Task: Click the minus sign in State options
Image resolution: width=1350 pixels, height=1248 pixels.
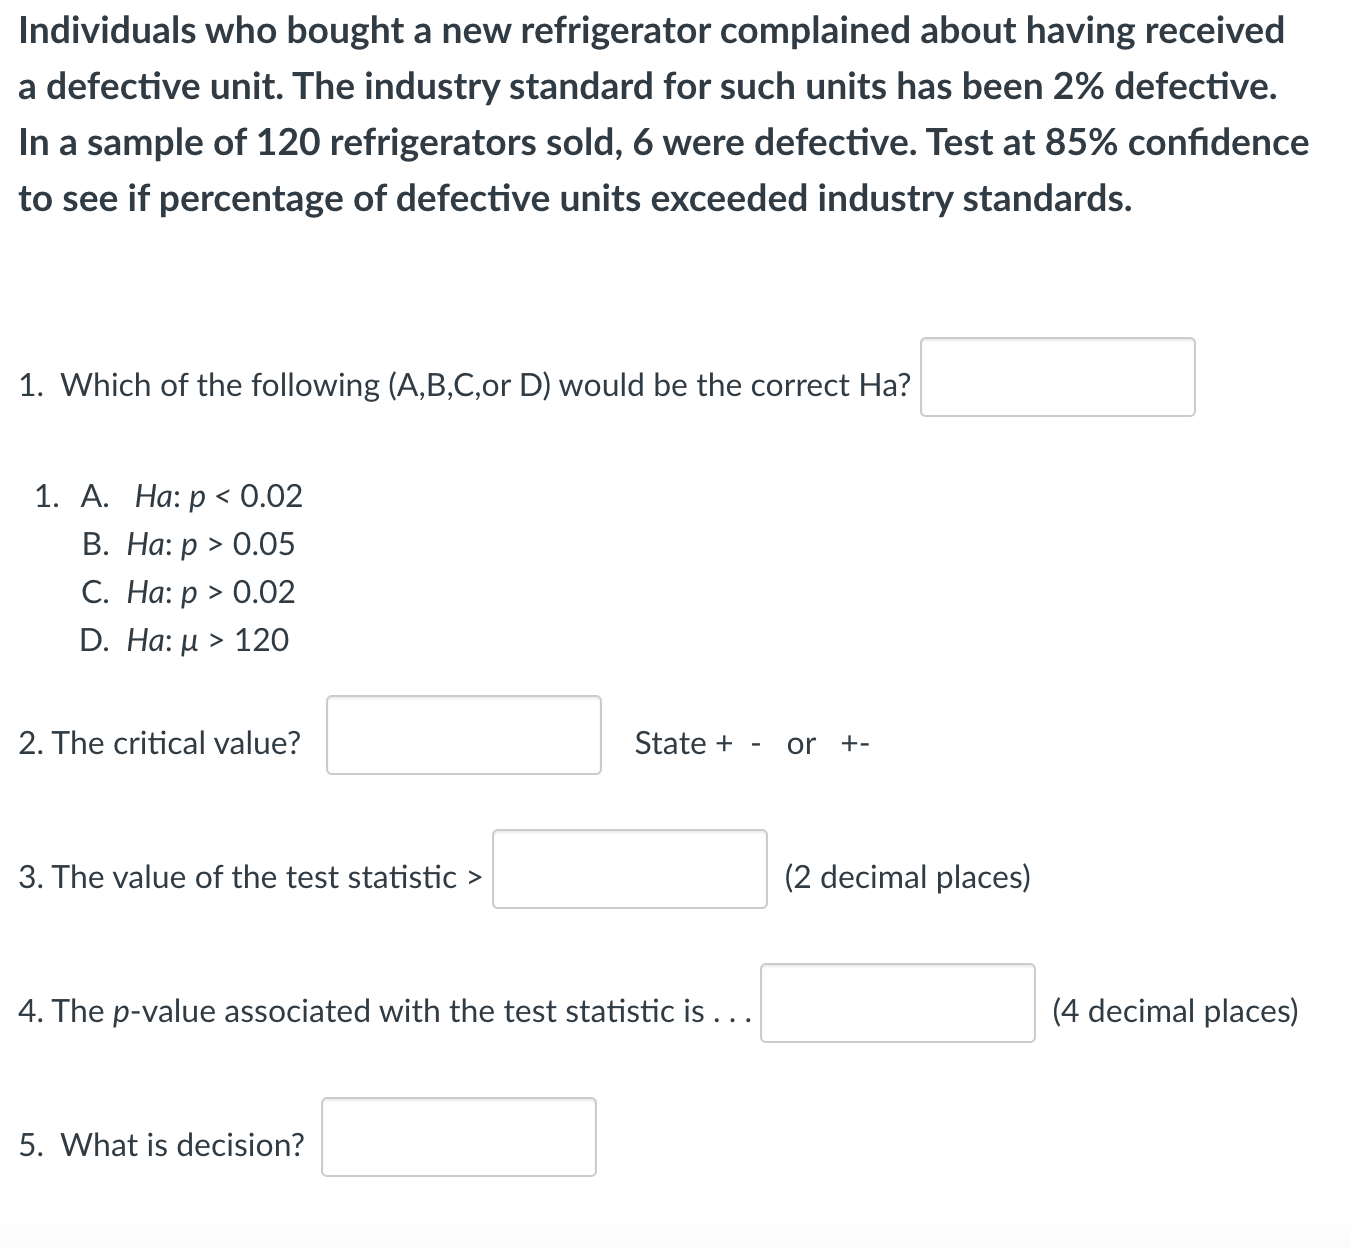Action: pyautogui.click(x=755, y=743)
